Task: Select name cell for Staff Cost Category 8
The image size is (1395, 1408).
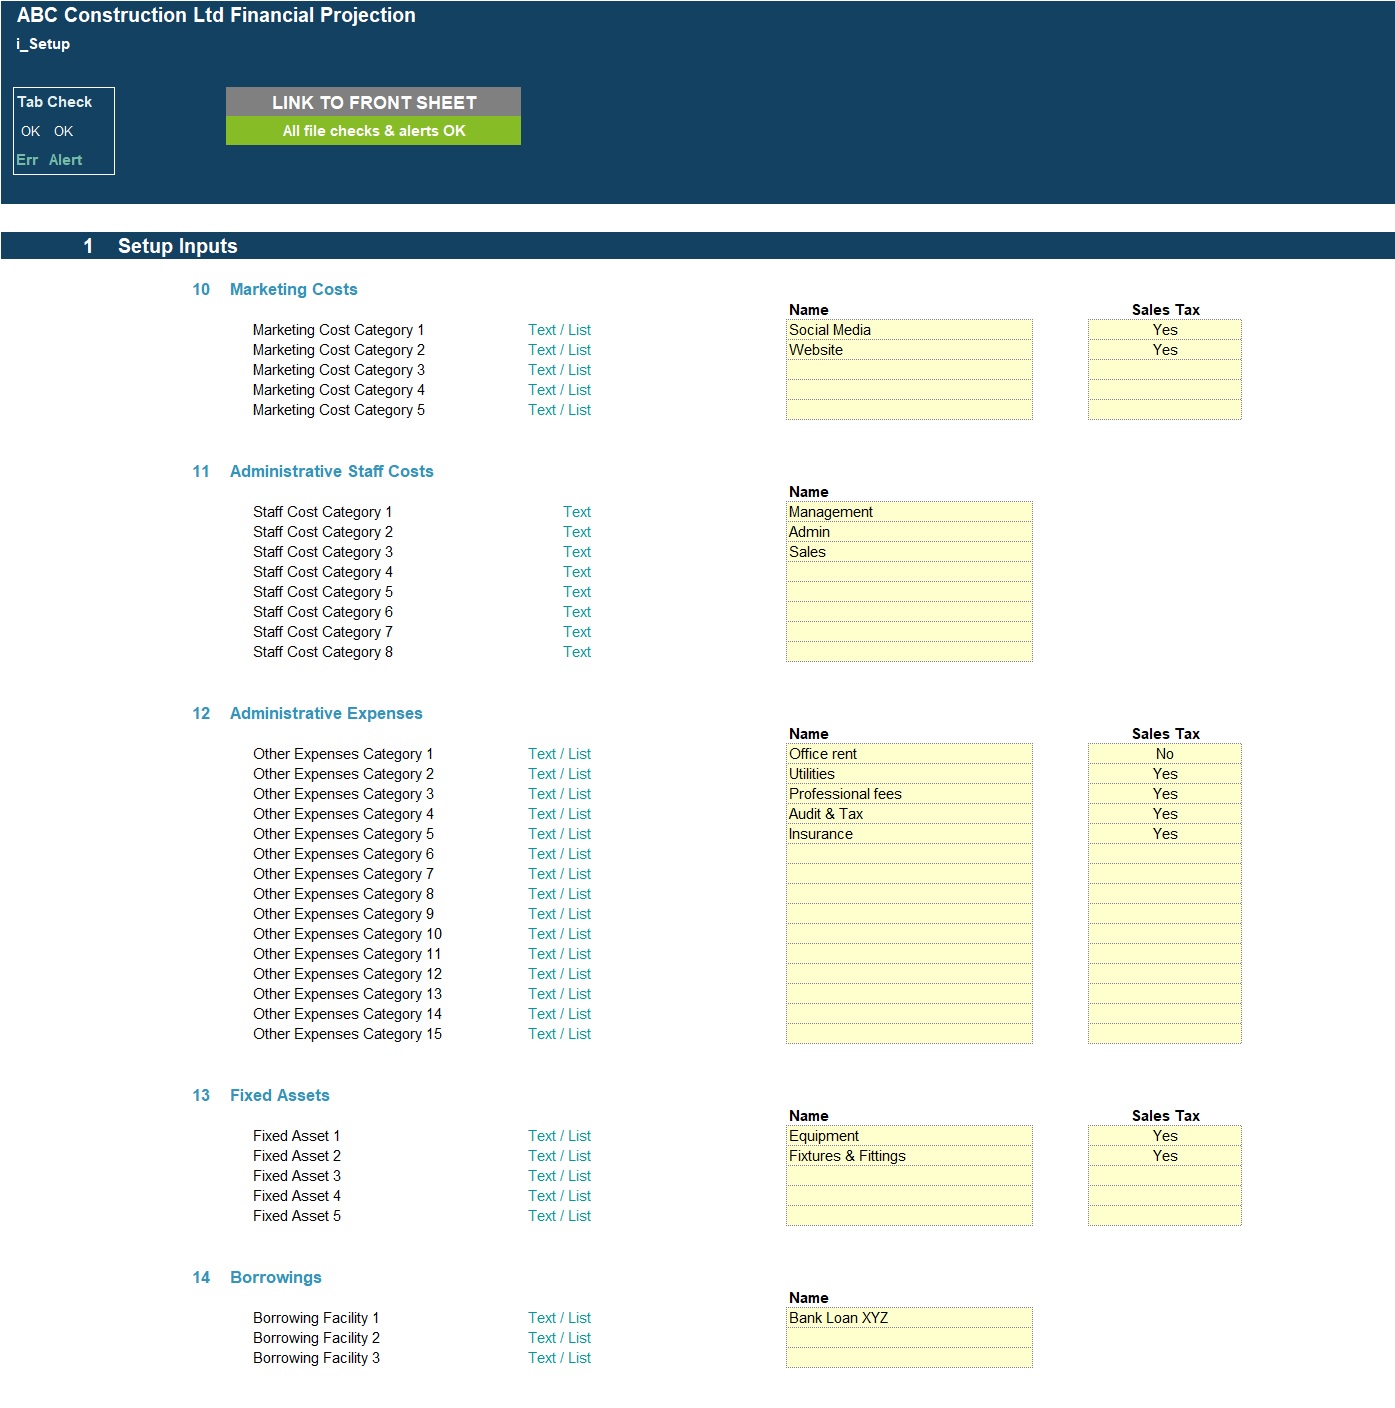Action: click(909, 652)
